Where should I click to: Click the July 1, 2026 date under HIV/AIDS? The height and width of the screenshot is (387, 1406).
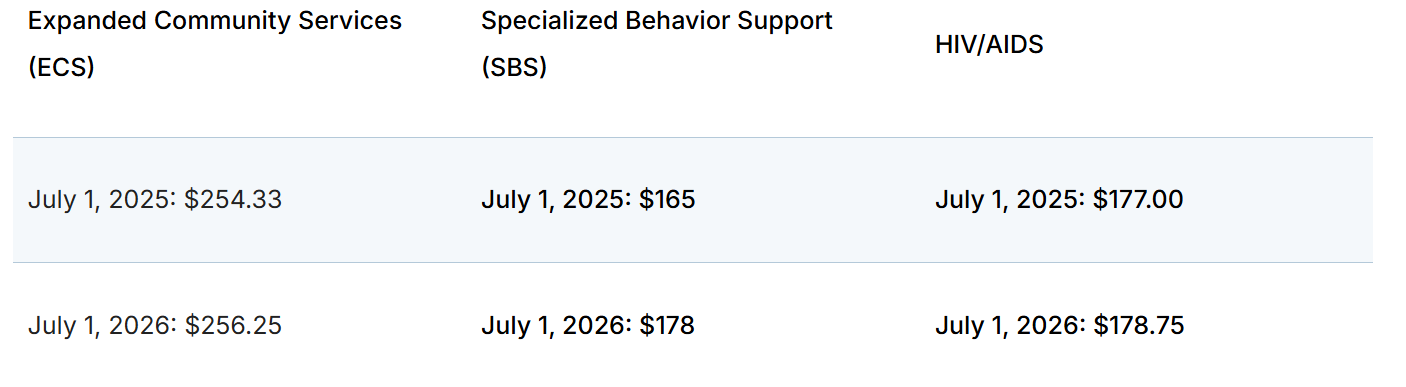tap(1009, 326)
